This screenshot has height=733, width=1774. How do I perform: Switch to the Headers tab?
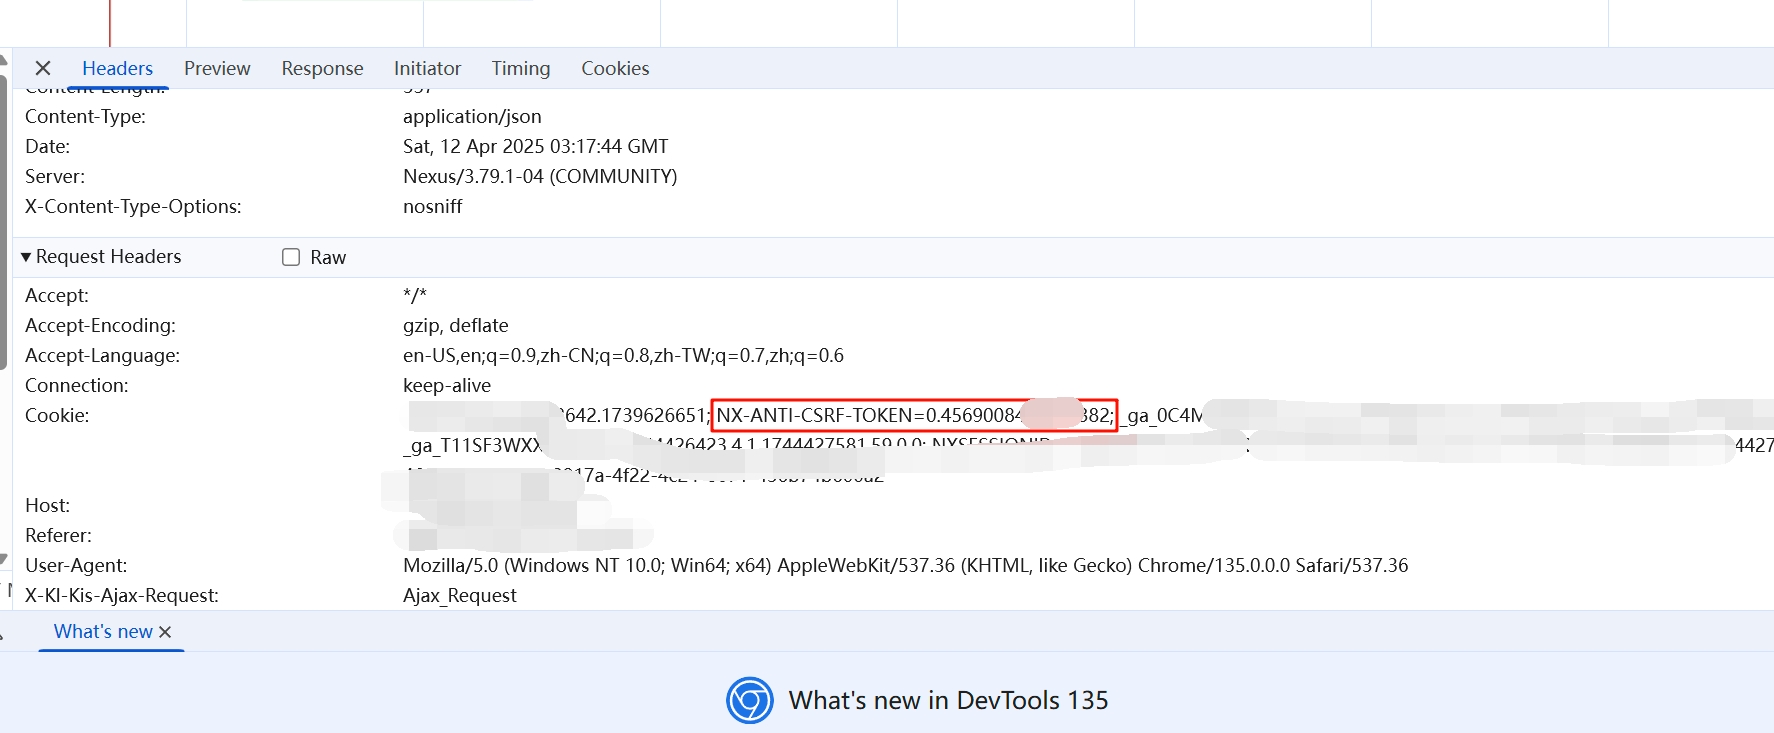pyautogui.click(x=117, y=68)
